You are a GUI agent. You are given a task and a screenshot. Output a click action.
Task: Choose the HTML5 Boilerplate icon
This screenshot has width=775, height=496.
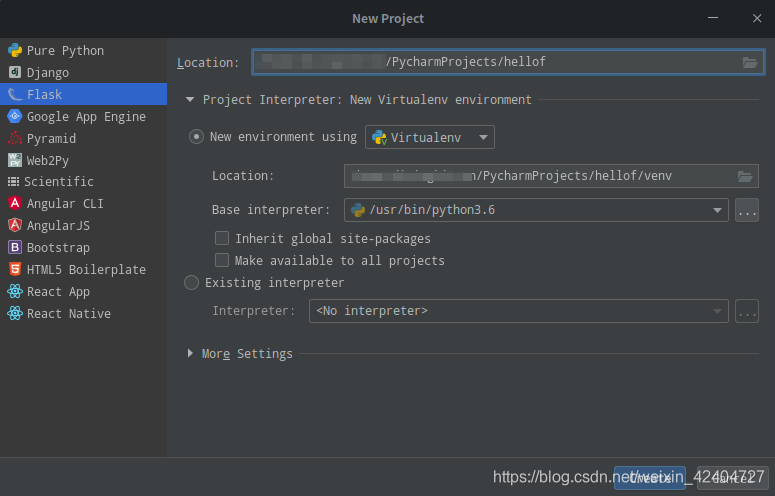point(15,269)
